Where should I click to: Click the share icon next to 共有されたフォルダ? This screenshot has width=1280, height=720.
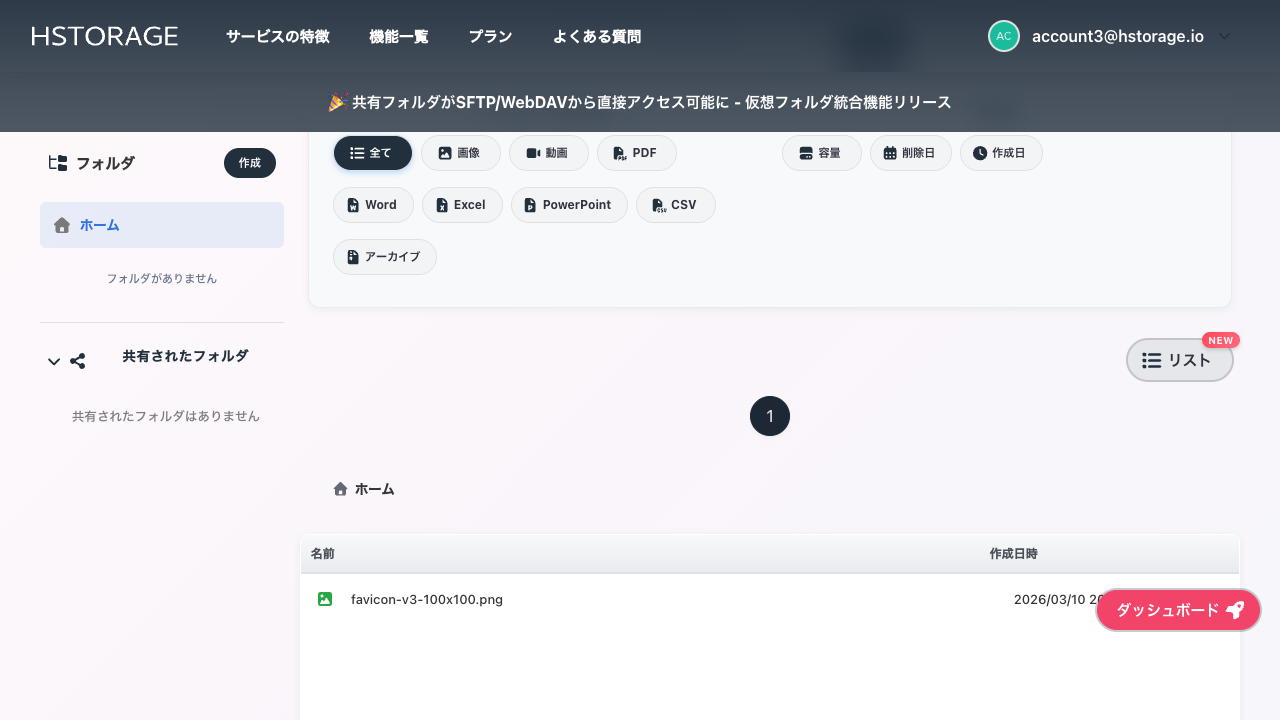point(78,361)
